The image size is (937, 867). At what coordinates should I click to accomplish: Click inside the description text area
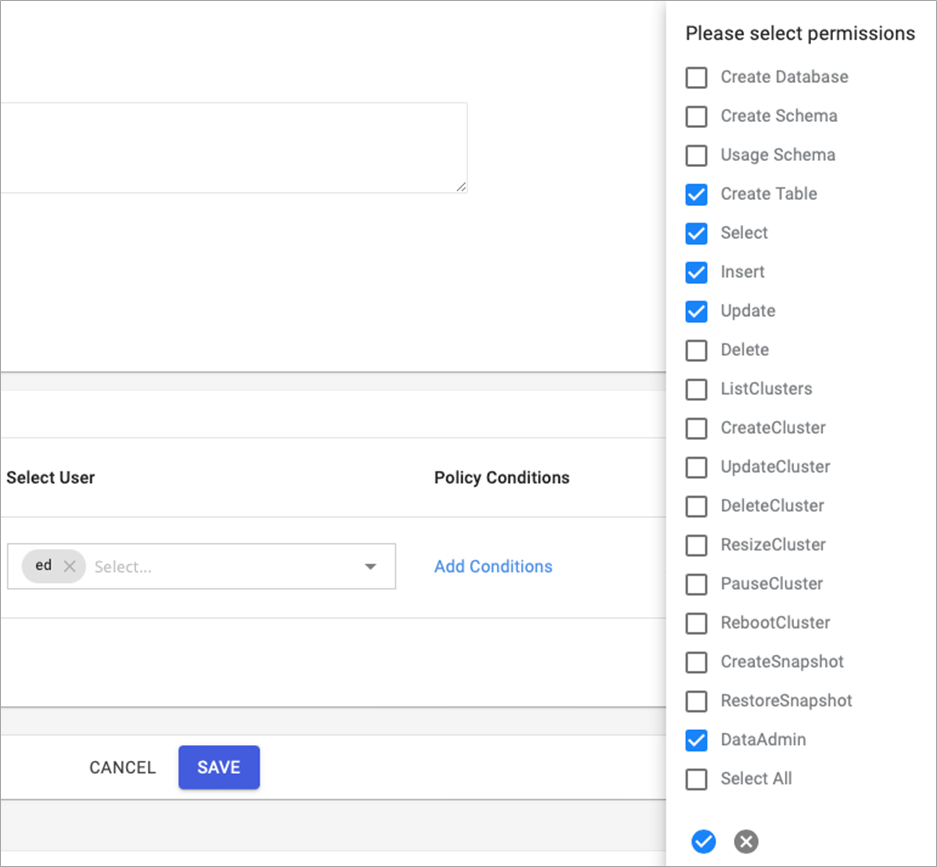[x=230, y=147]
